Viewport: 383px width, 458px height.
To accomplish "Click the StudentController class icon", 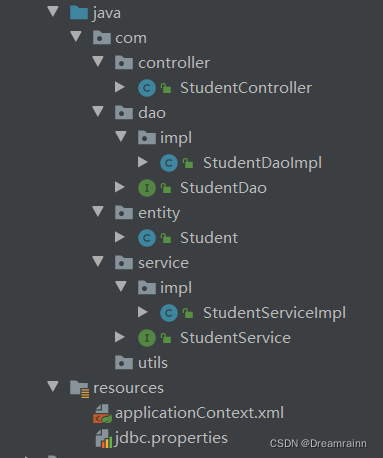I will coord(147,88).
